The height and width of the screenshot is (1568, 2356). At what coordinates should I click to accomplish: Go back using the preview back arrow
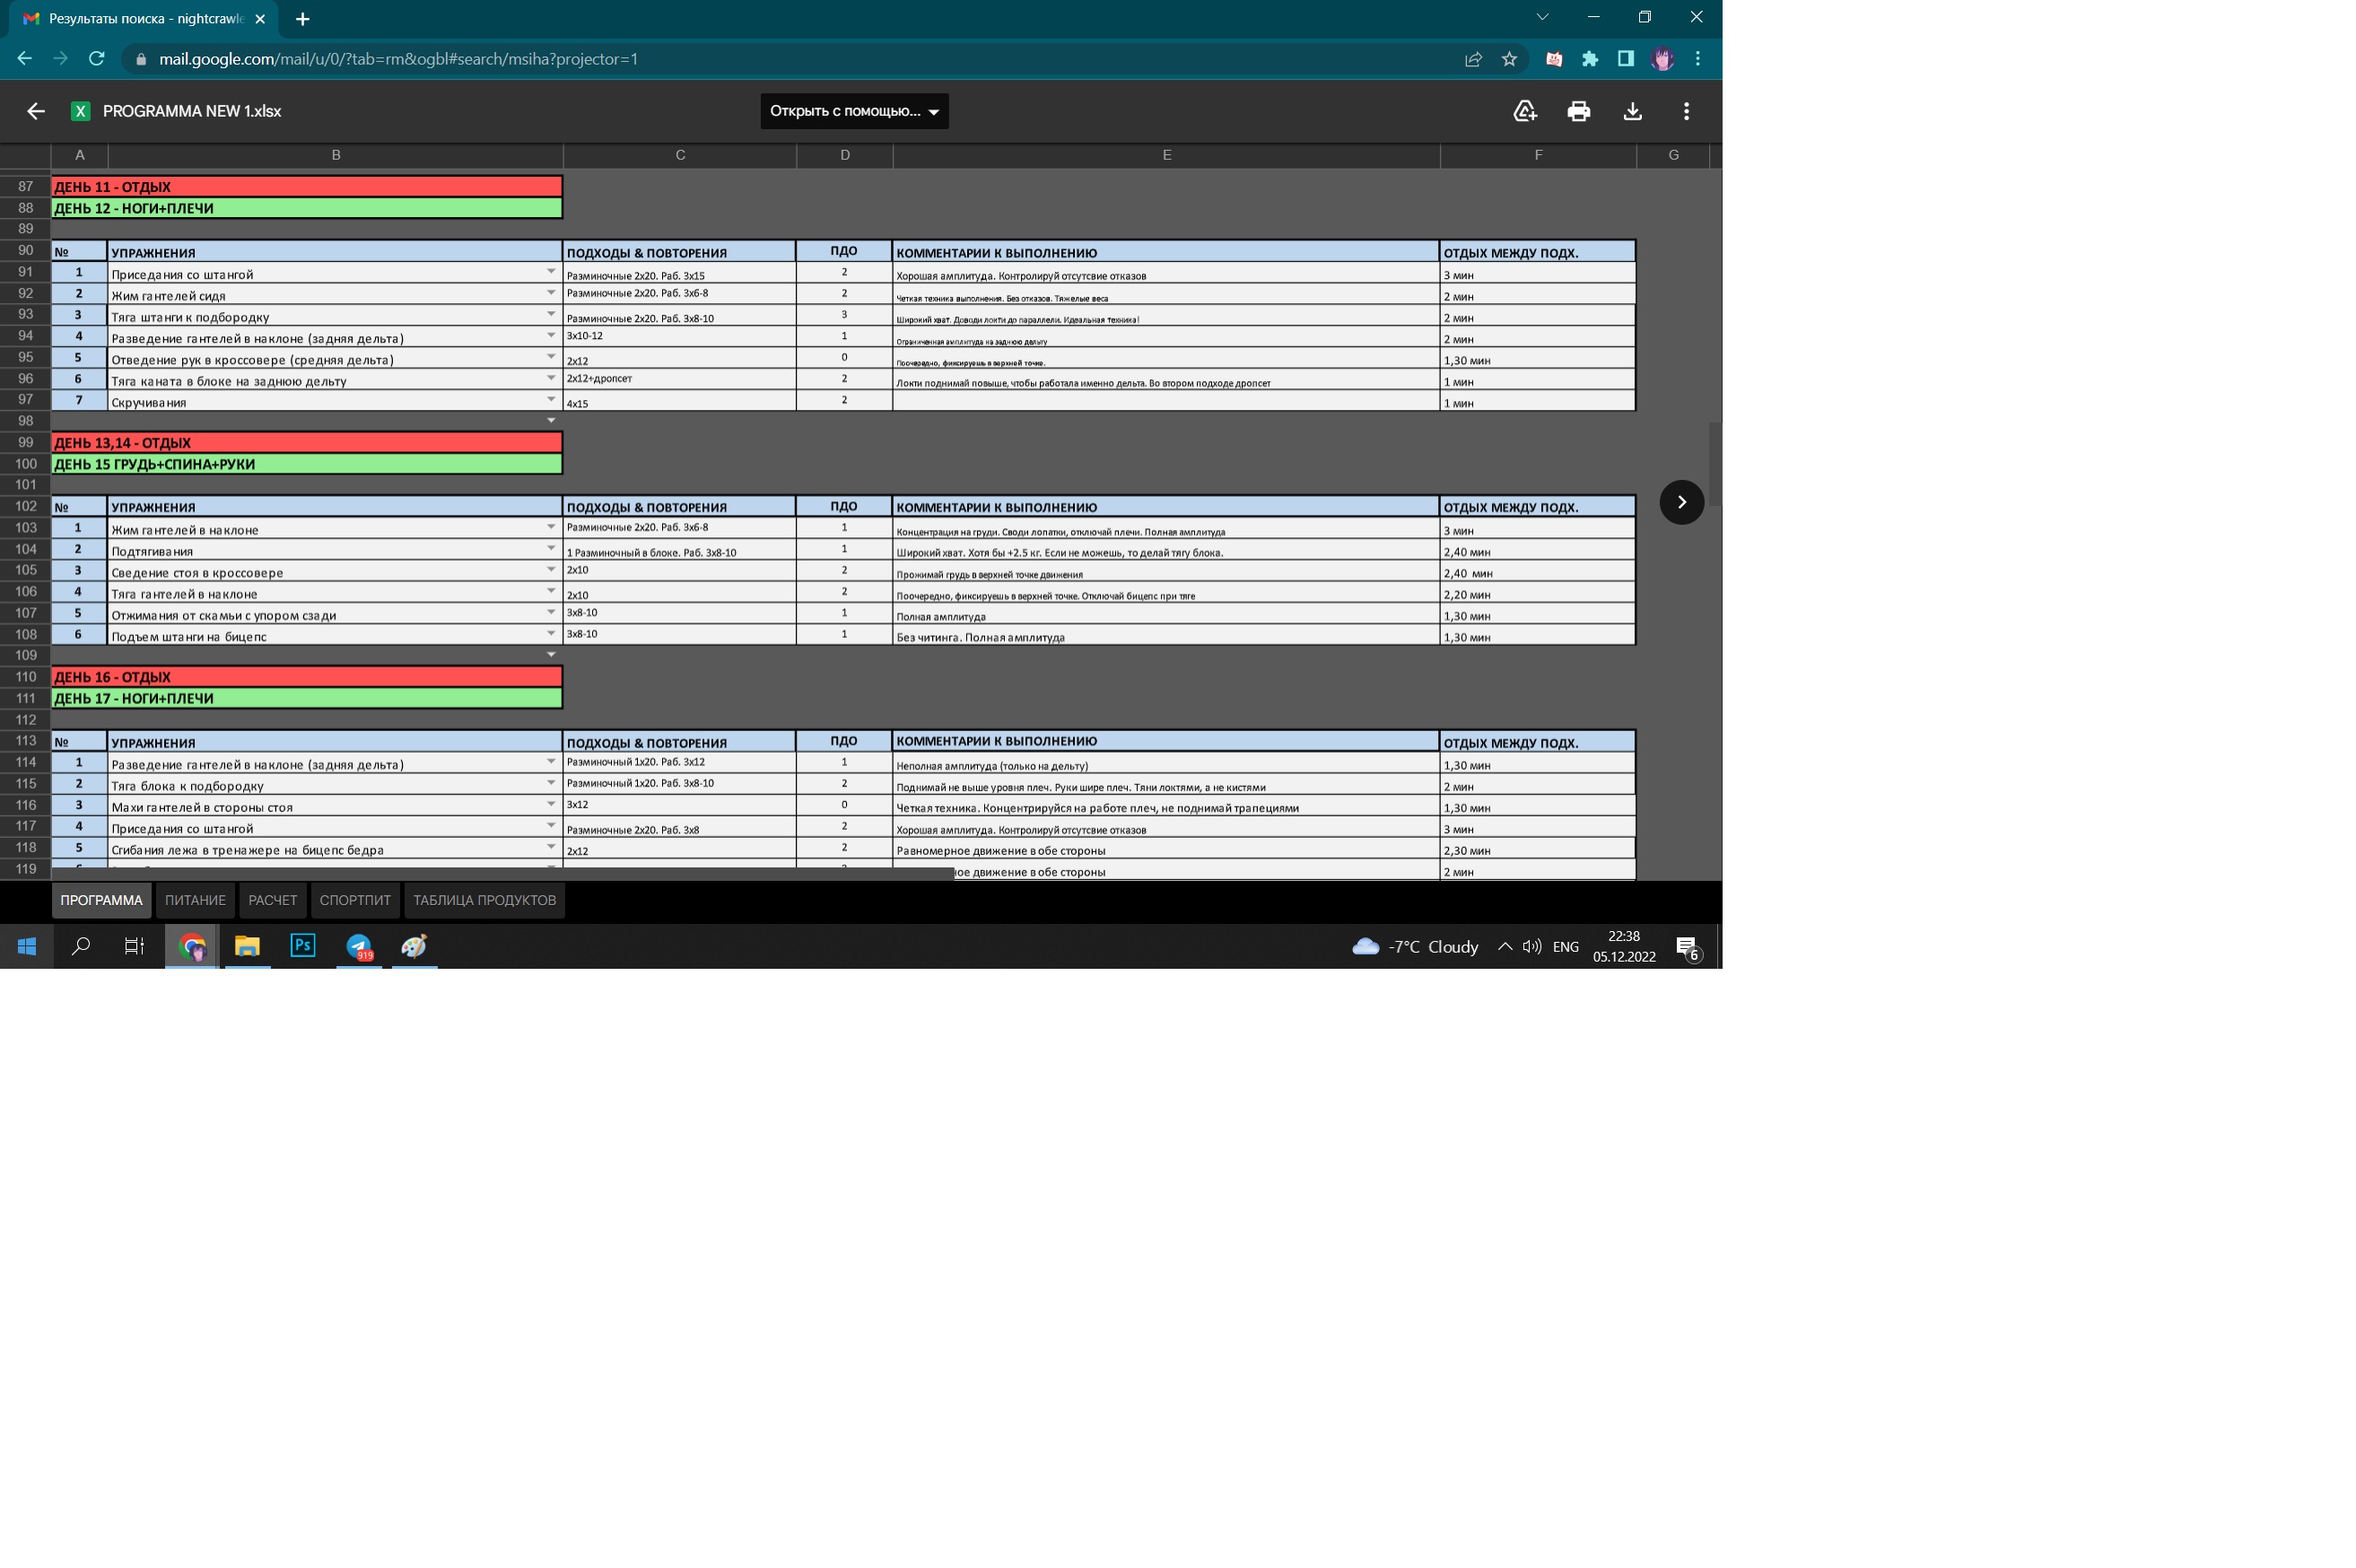pos(36,111)
